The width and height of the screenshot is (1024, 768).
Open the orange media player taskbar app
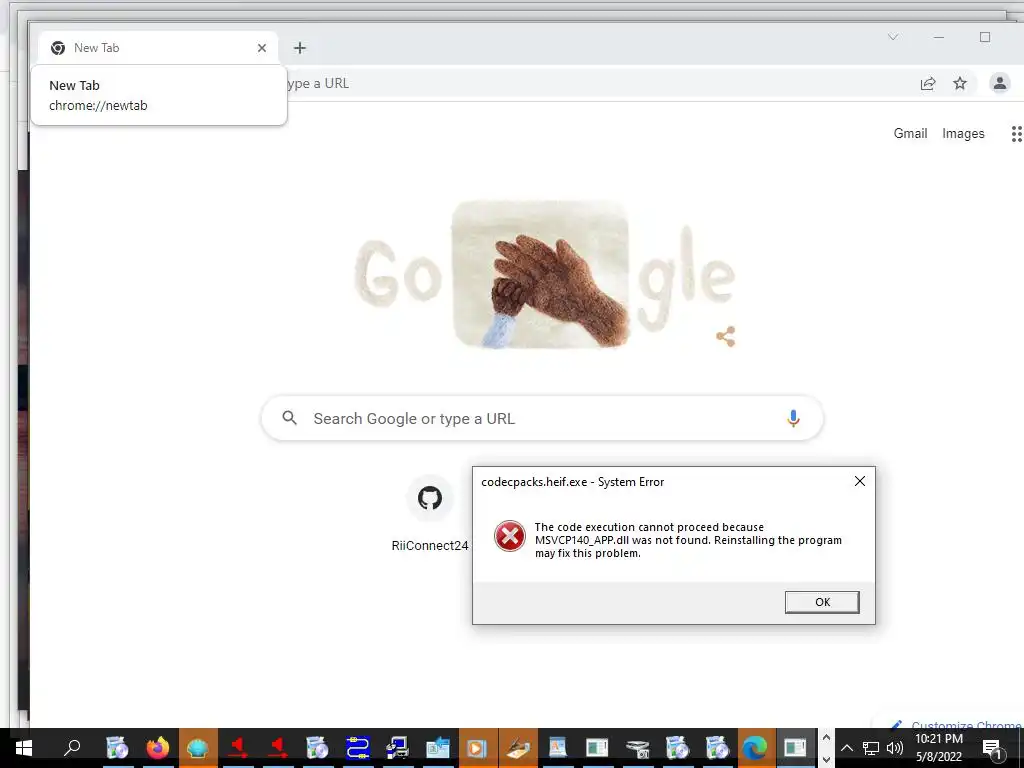pyautogui.click(x=477, y=748)
